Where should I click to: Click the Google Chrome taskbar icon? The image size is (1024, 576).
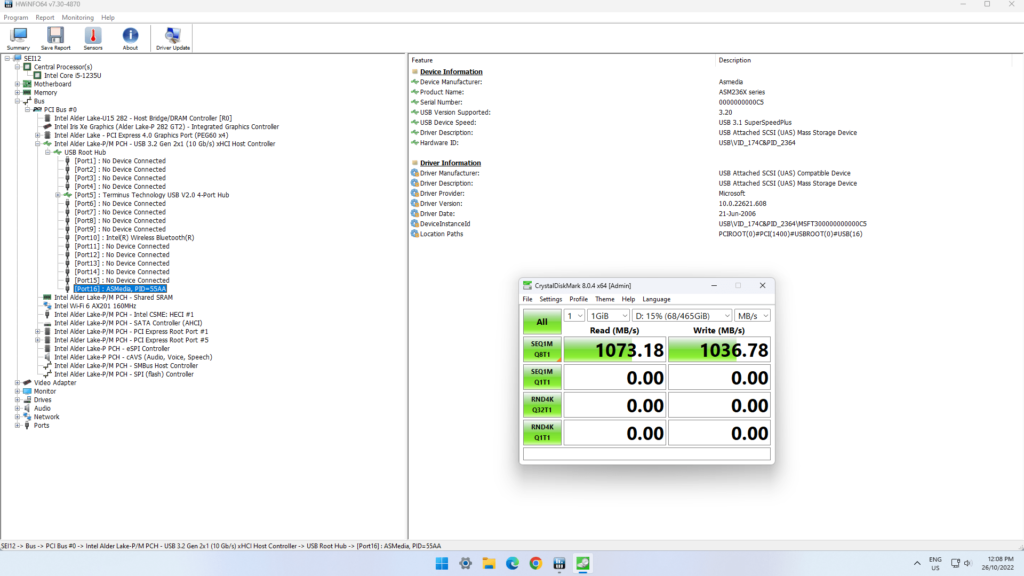[x=535, y=564]
